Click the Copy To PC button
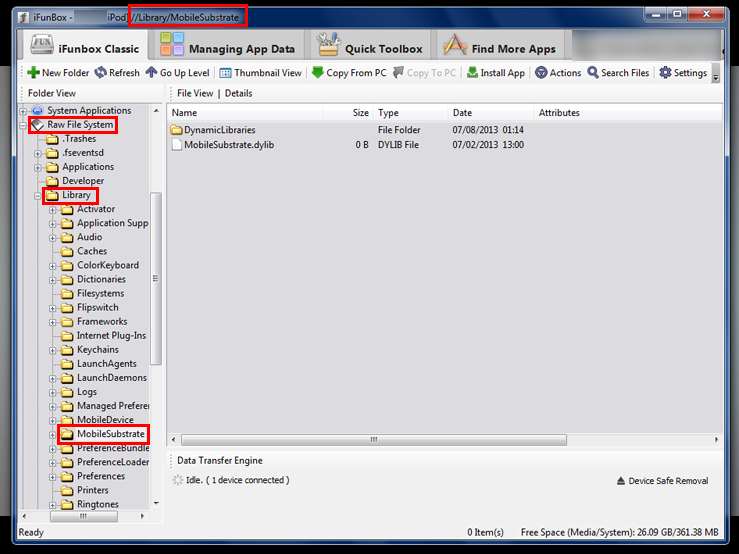The width and height of the screenshot is (739, 554). click(x=425, y=73)
